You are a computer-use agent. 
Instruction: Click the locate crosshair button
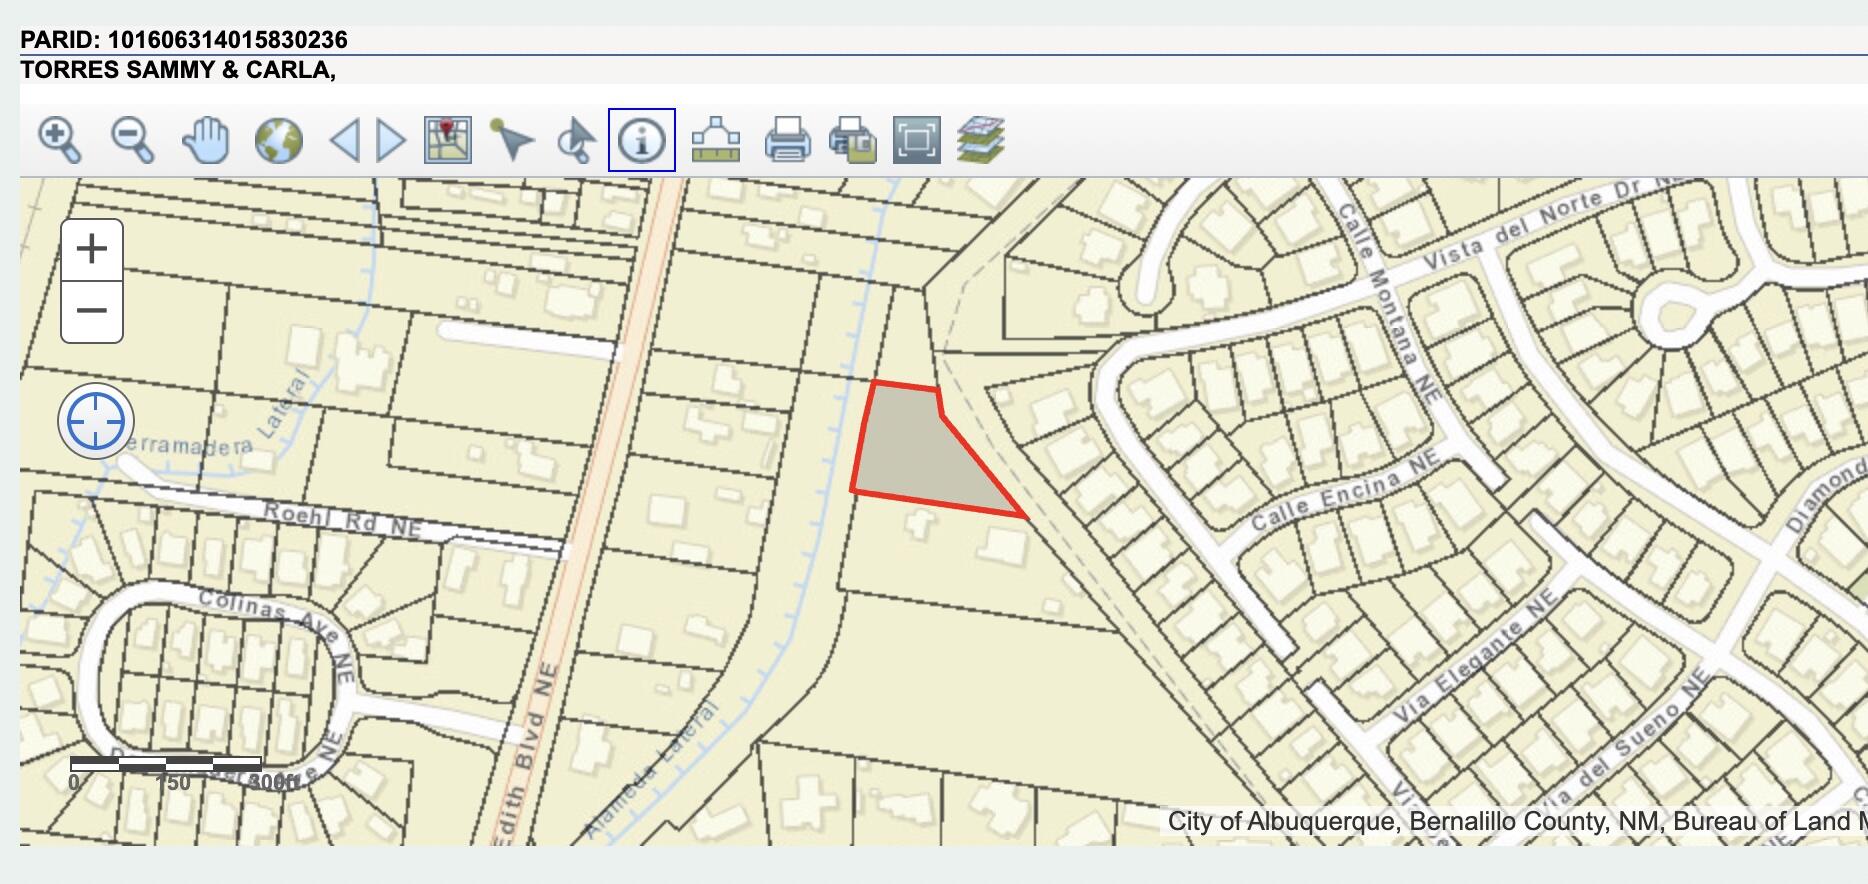click(96, 421)
